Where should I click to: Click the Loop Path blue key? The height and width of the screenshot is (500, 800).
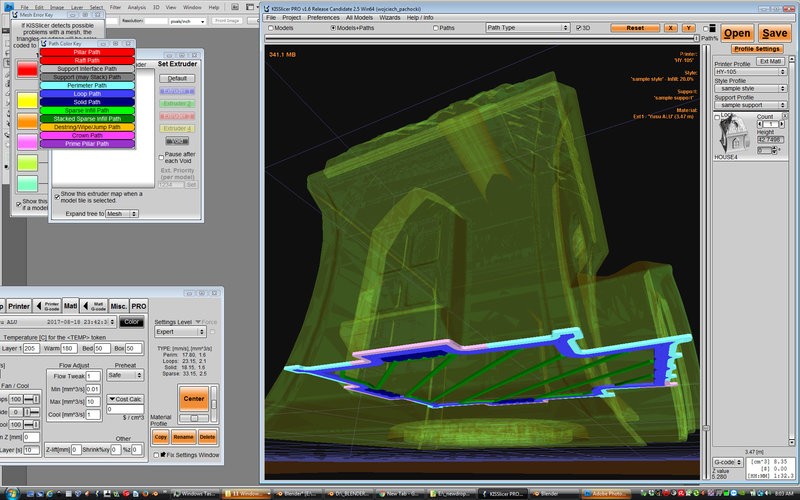point(87,94)
